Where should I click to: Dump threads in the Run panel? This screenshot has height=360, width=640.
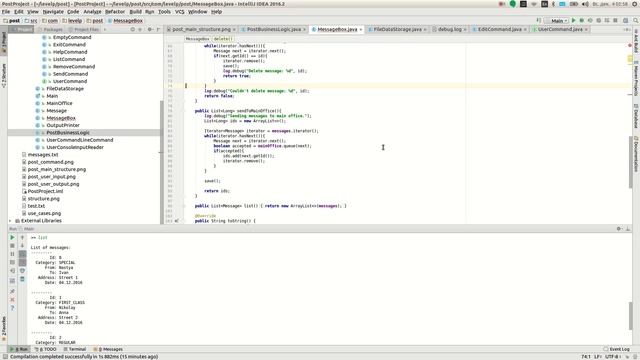coord(12,262)
